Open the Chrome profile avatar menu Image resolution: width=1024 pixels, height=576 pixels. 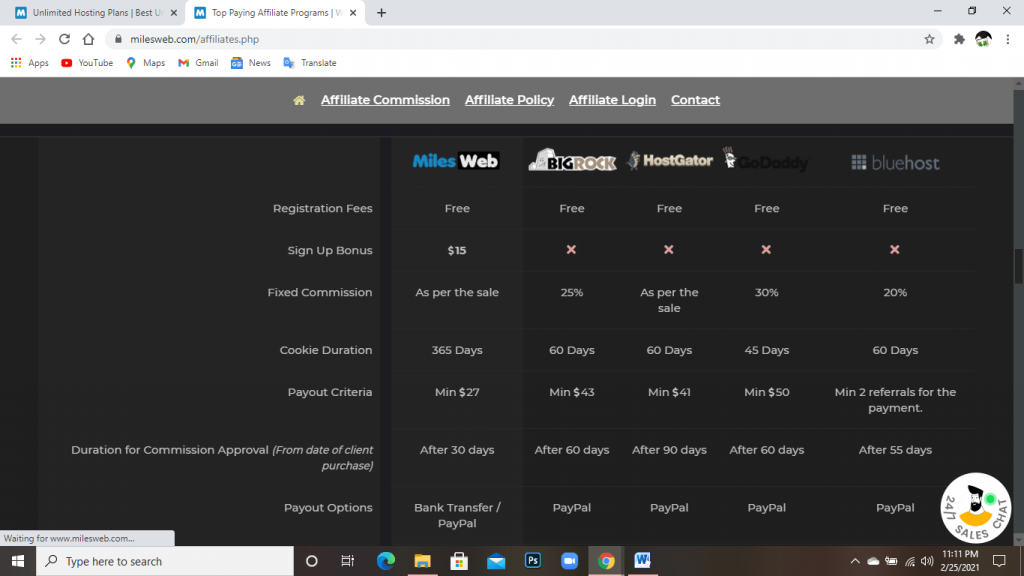(982, 38)
